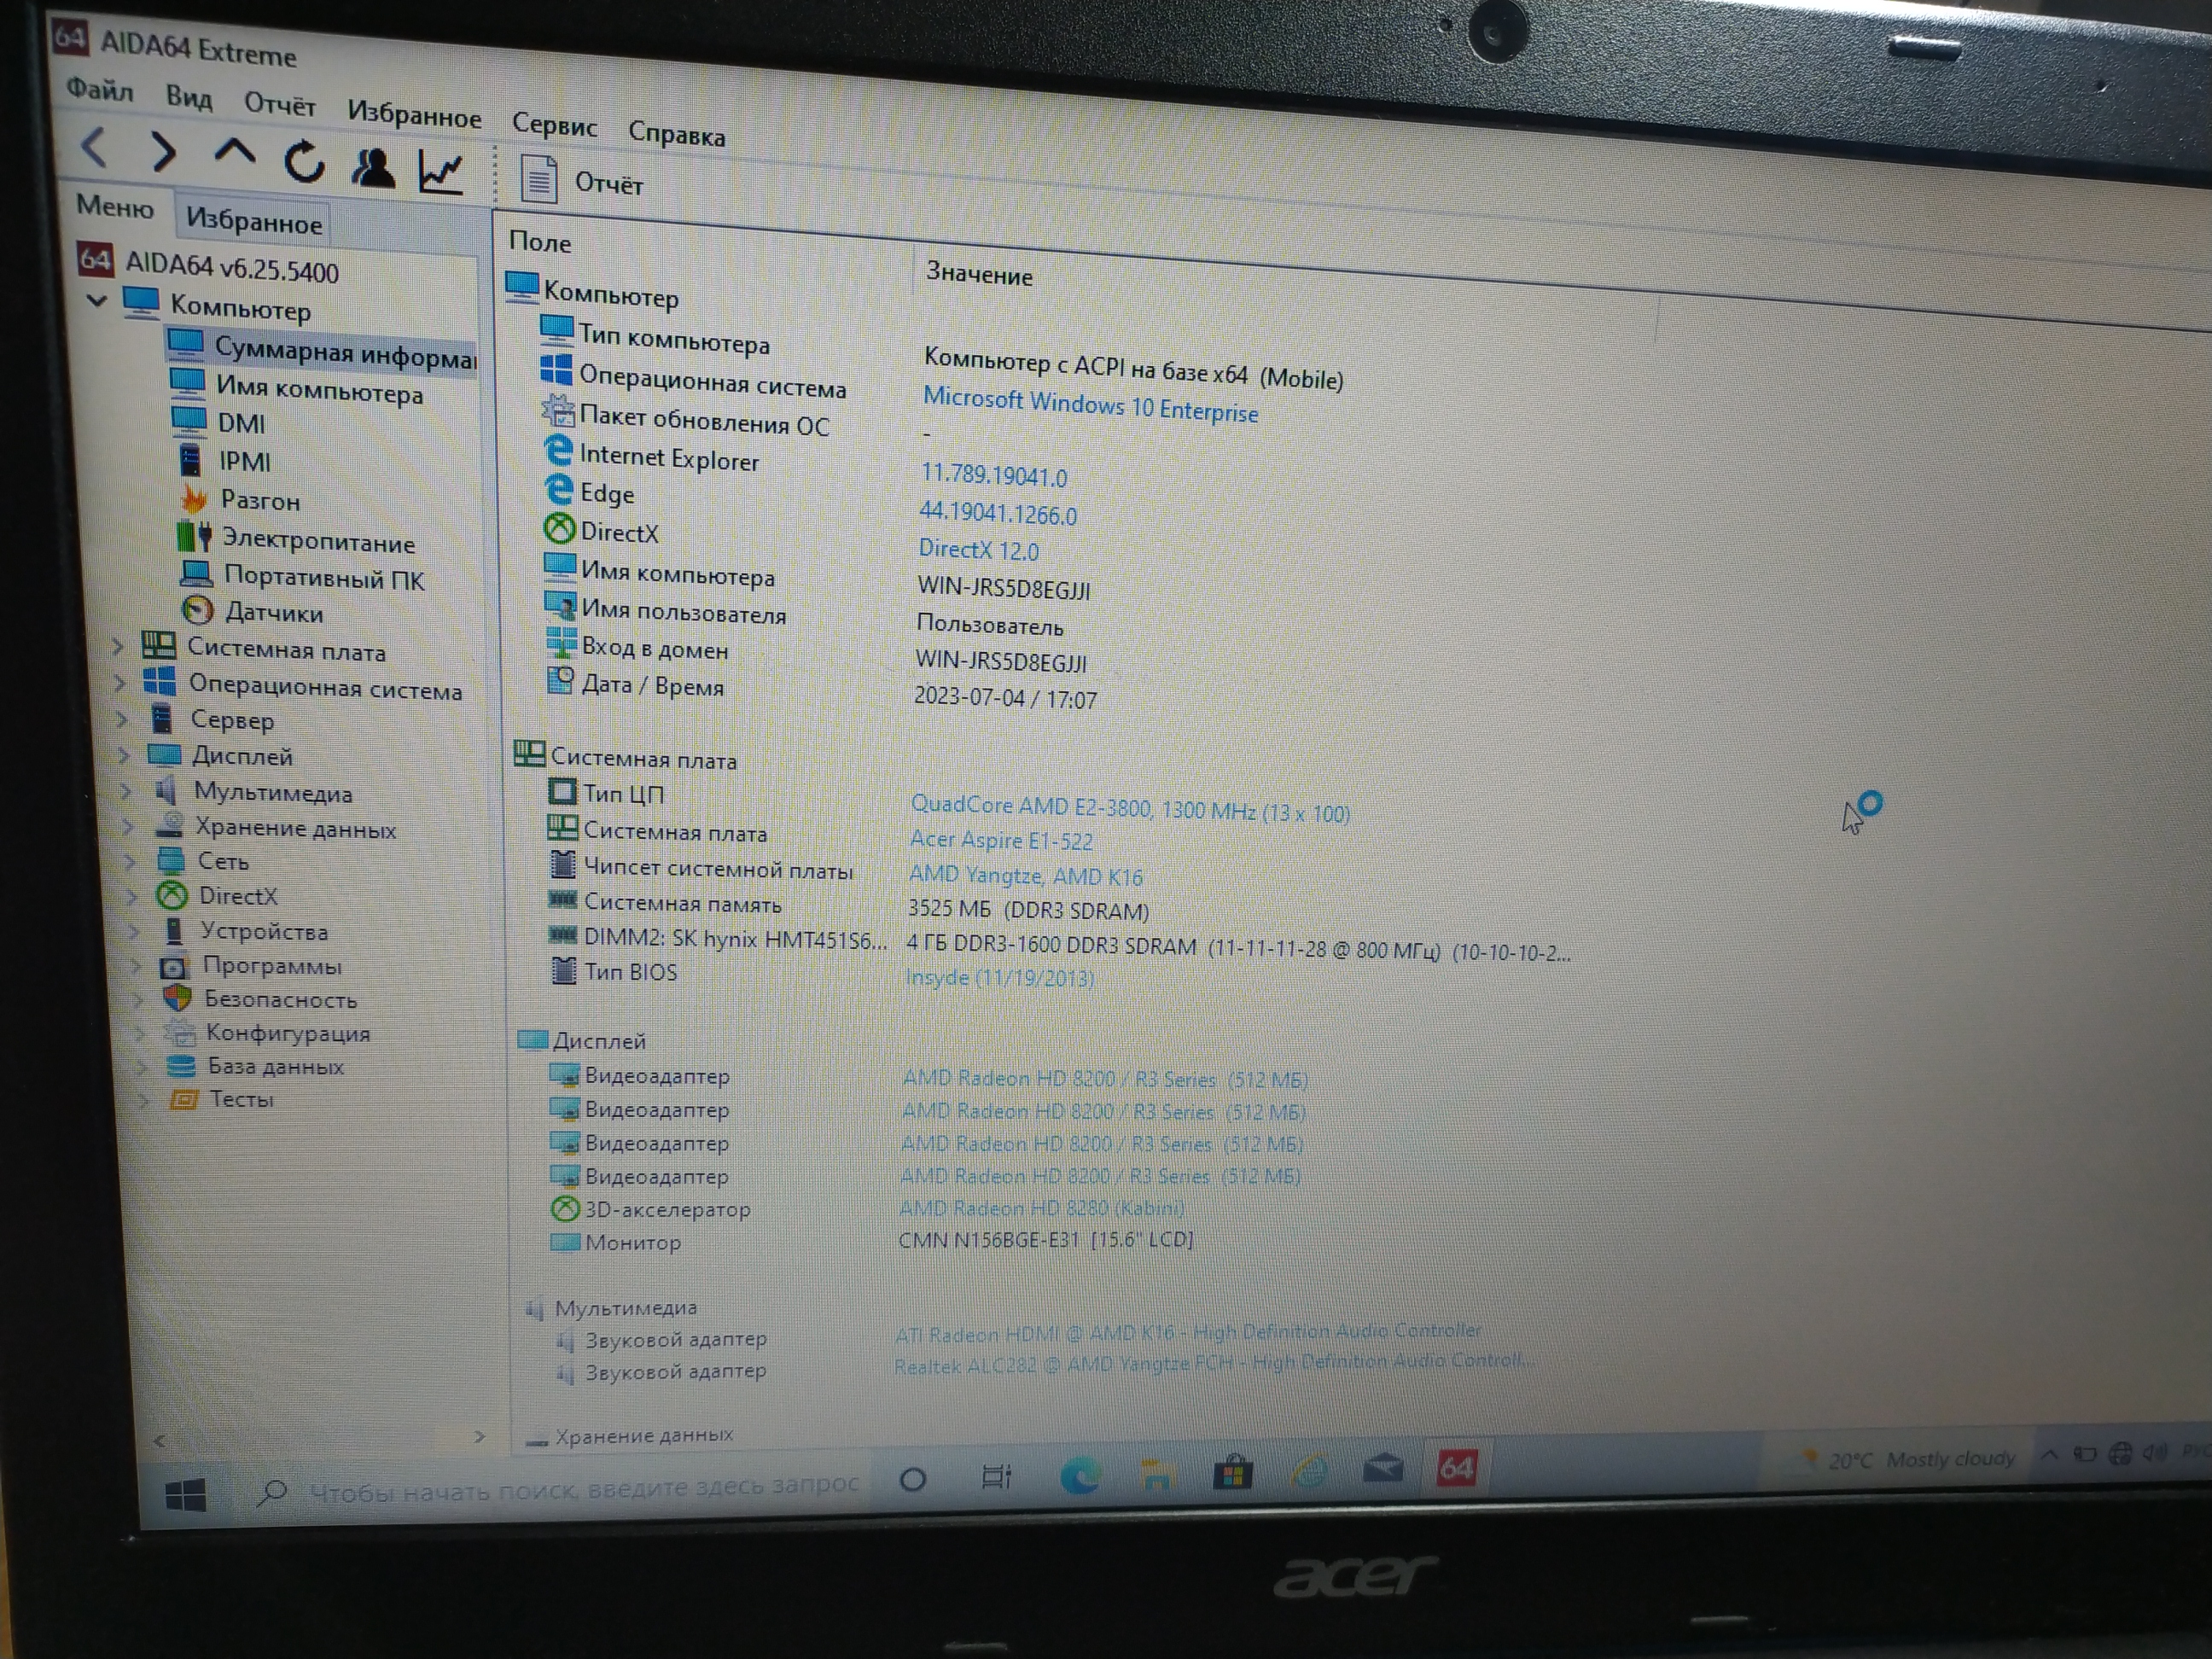Click the taskbar search input field
Viewport: 2212px width, 1659px height.
click(x=559, y=1489)
